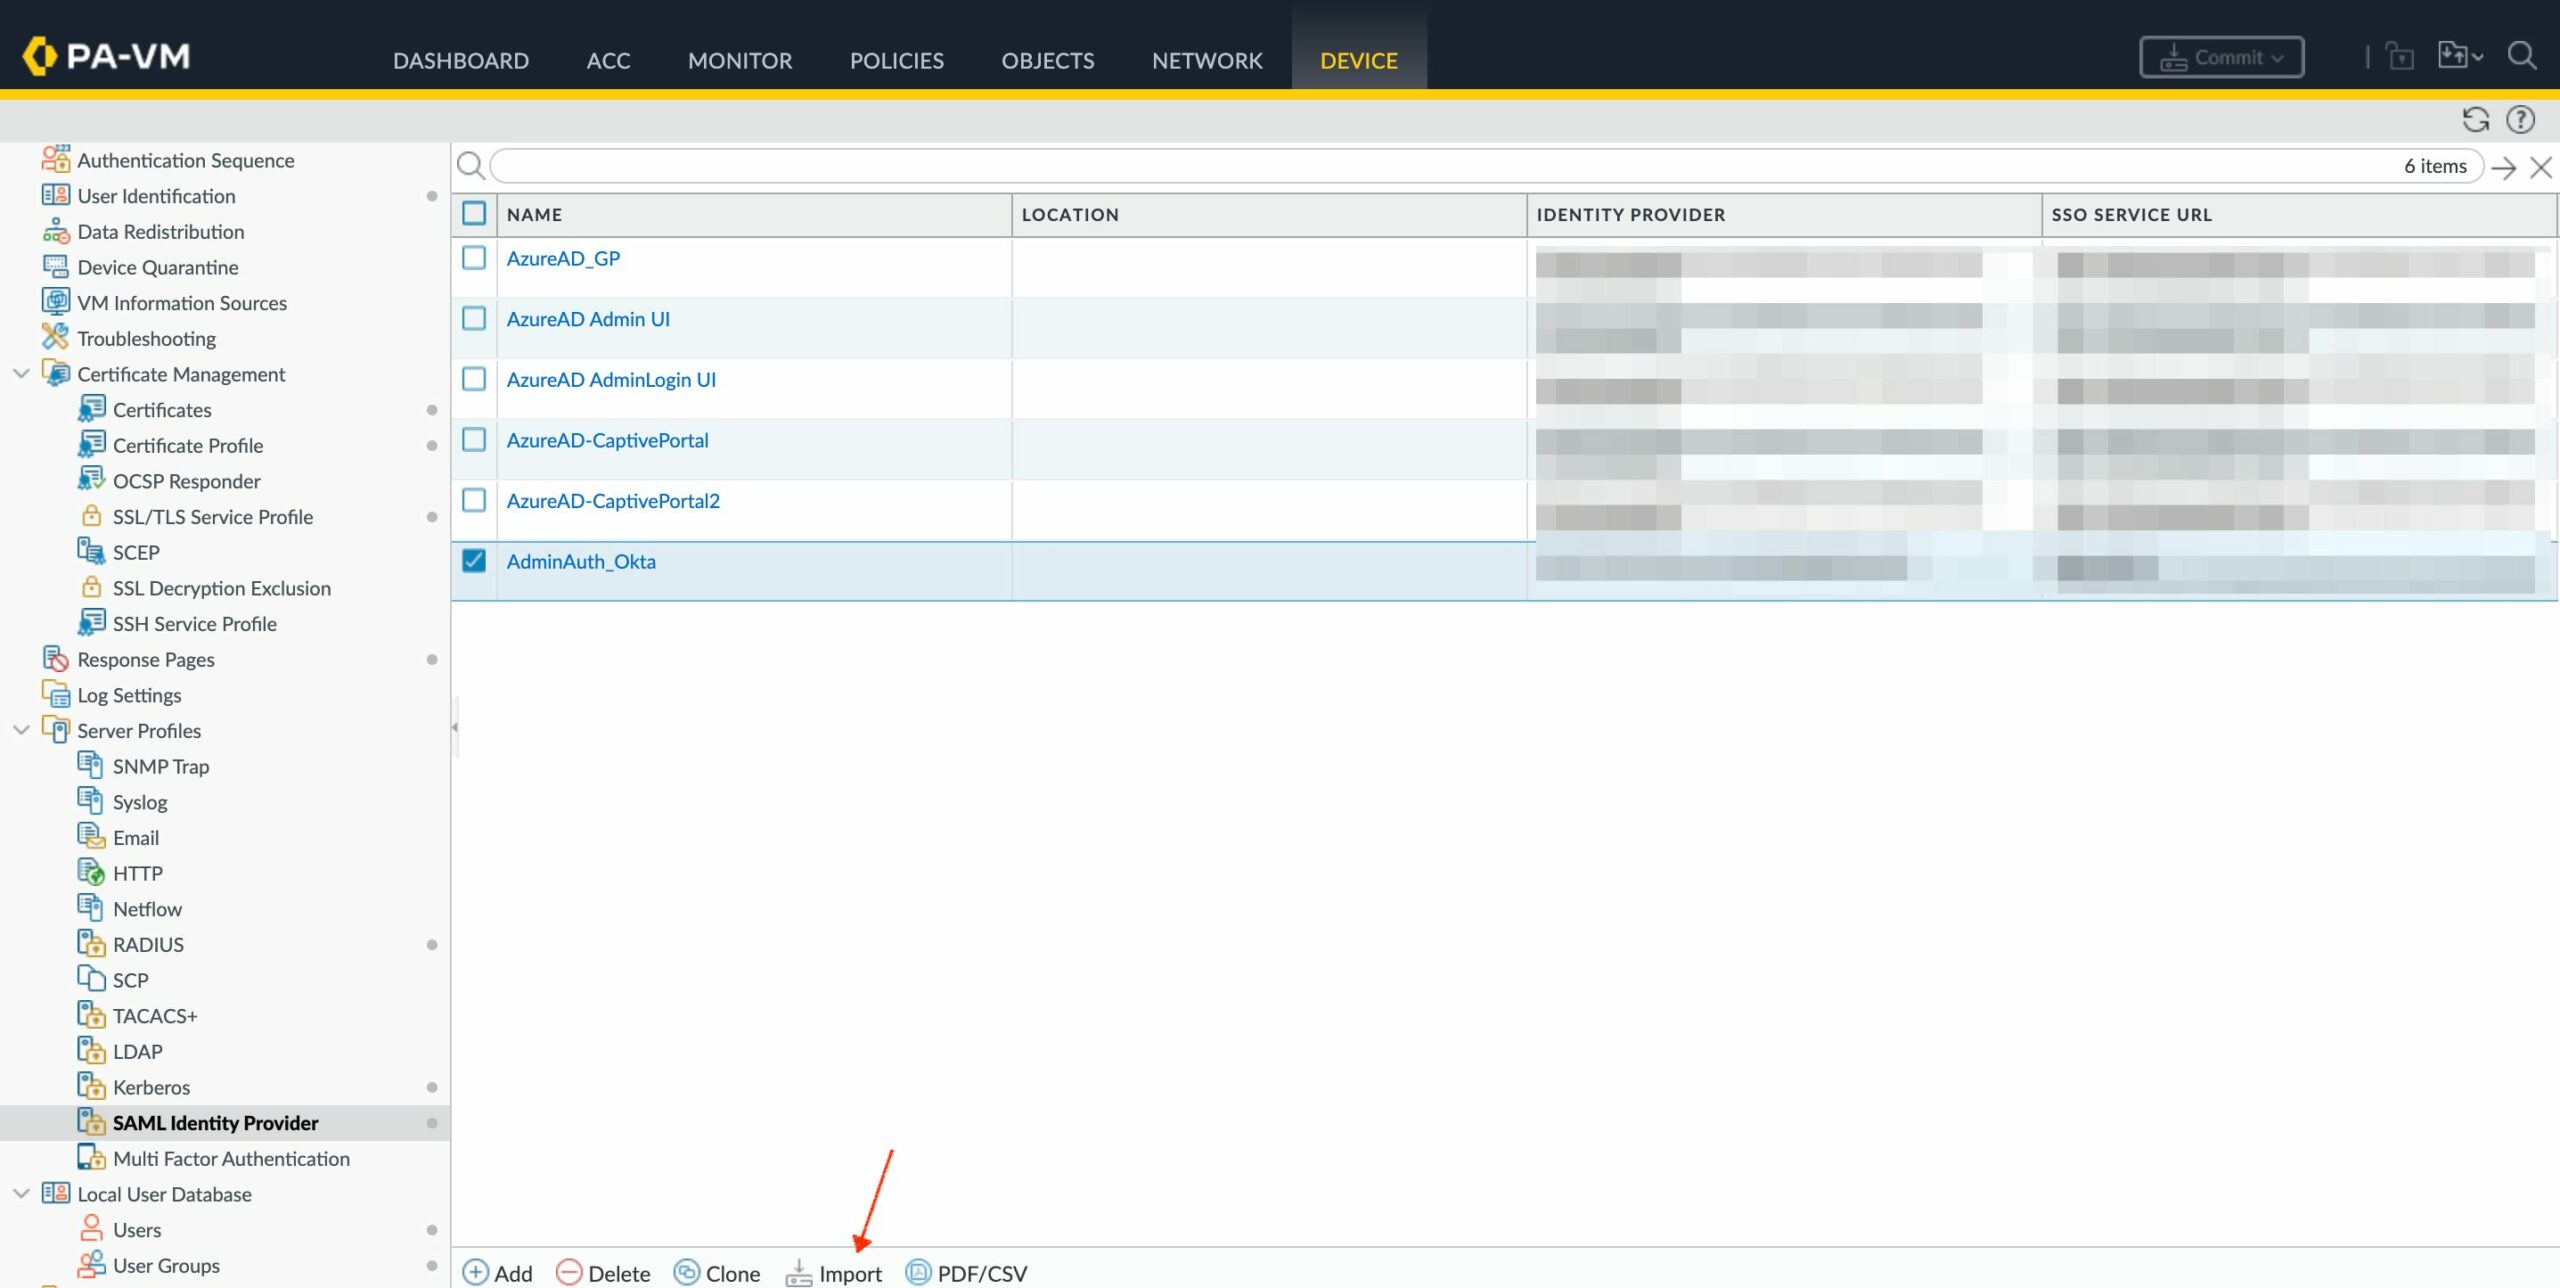Screen dimensions: 2560x1288
Task: Check the AzureAD_GP row checkbox
Action: click(x=474, y=258)
